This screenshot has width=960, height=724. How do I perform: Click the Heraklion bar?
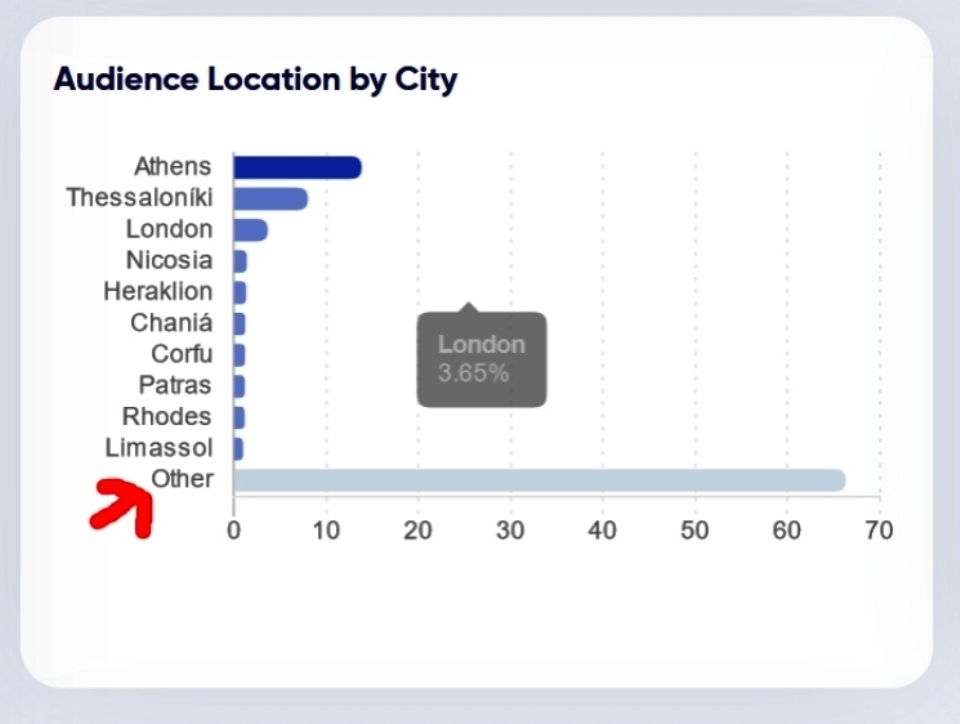pyautogui.click(x=239, y=293)
